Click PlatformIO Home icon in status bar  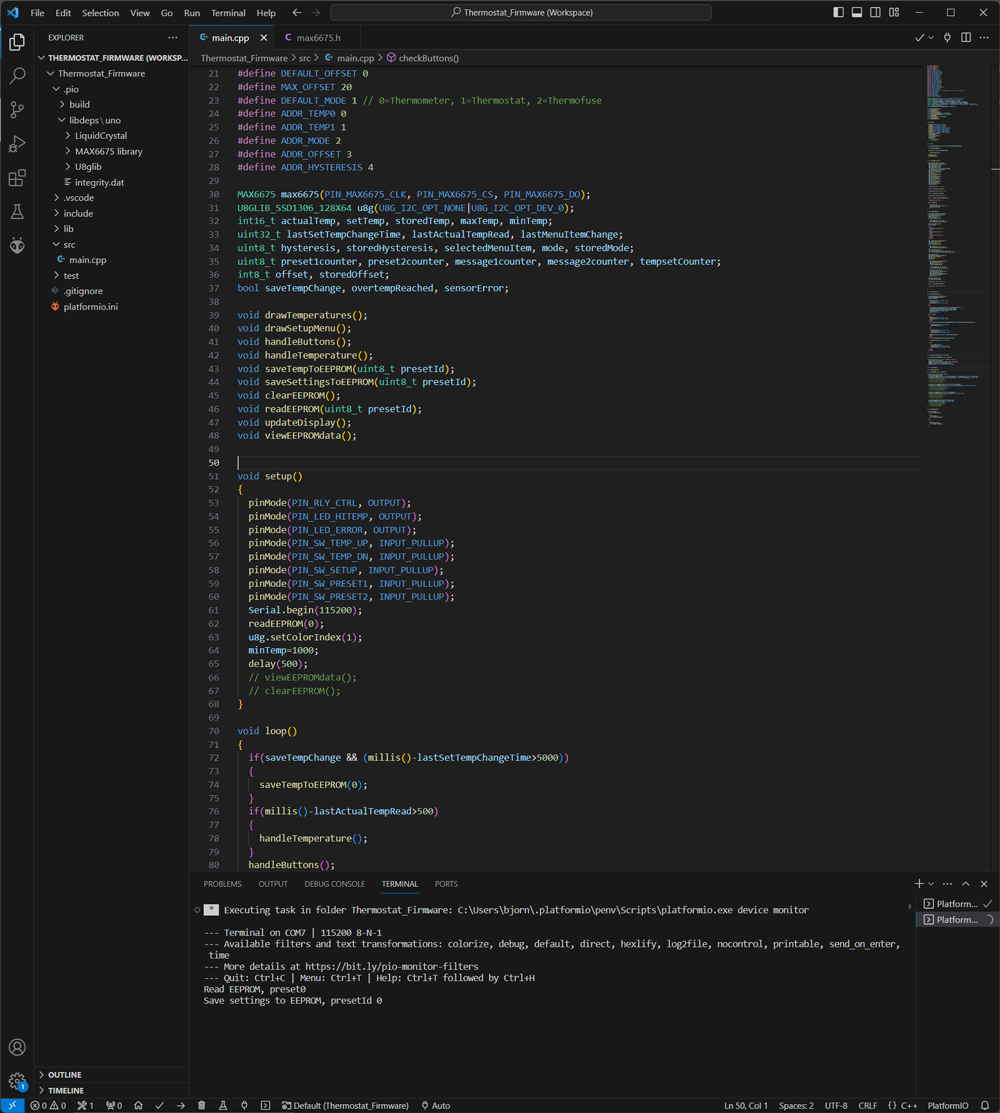click(138, 1105)
